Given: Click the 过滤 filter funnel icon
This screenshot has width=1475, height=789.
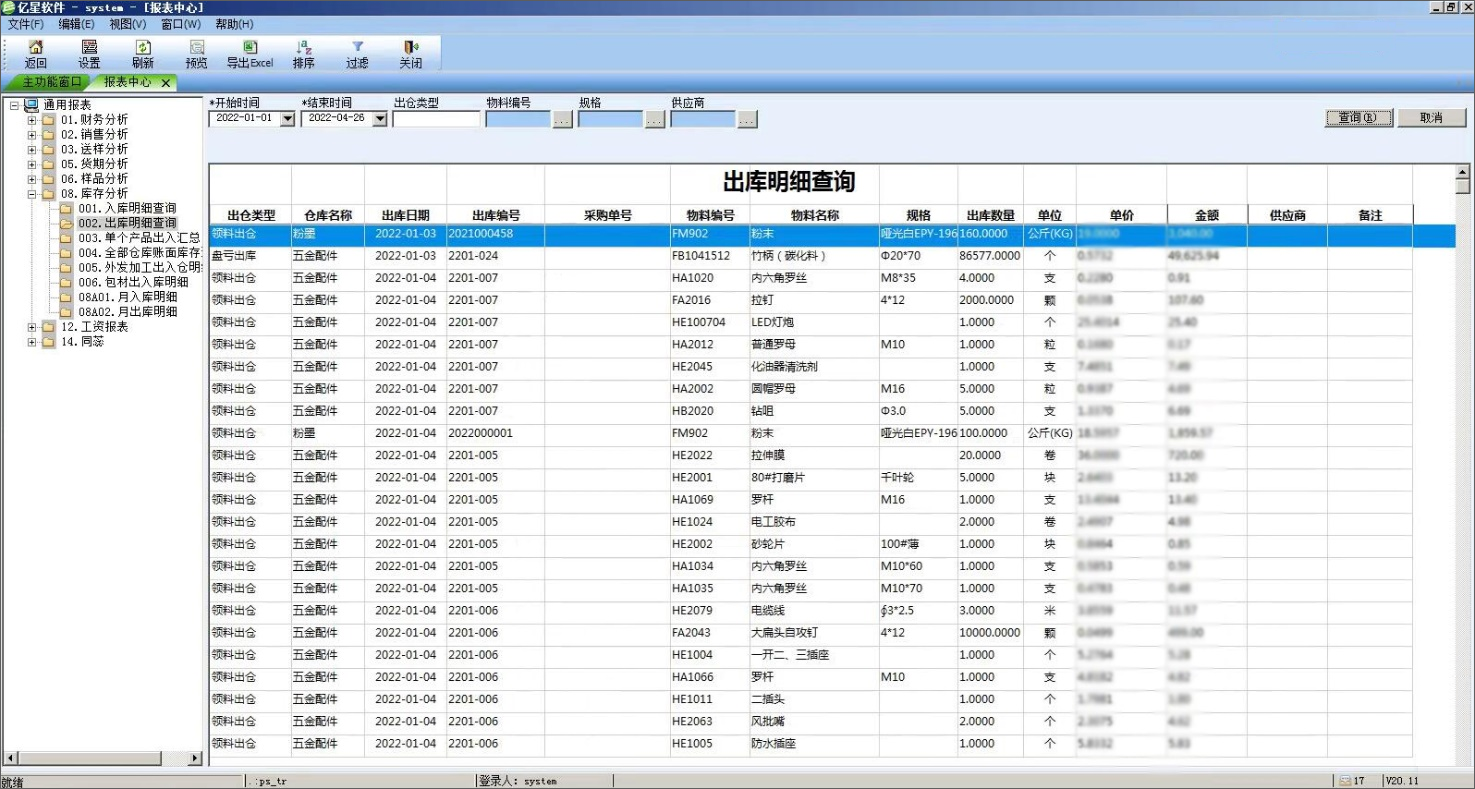Looking at the screenshot, I should (x=357, y=47).
